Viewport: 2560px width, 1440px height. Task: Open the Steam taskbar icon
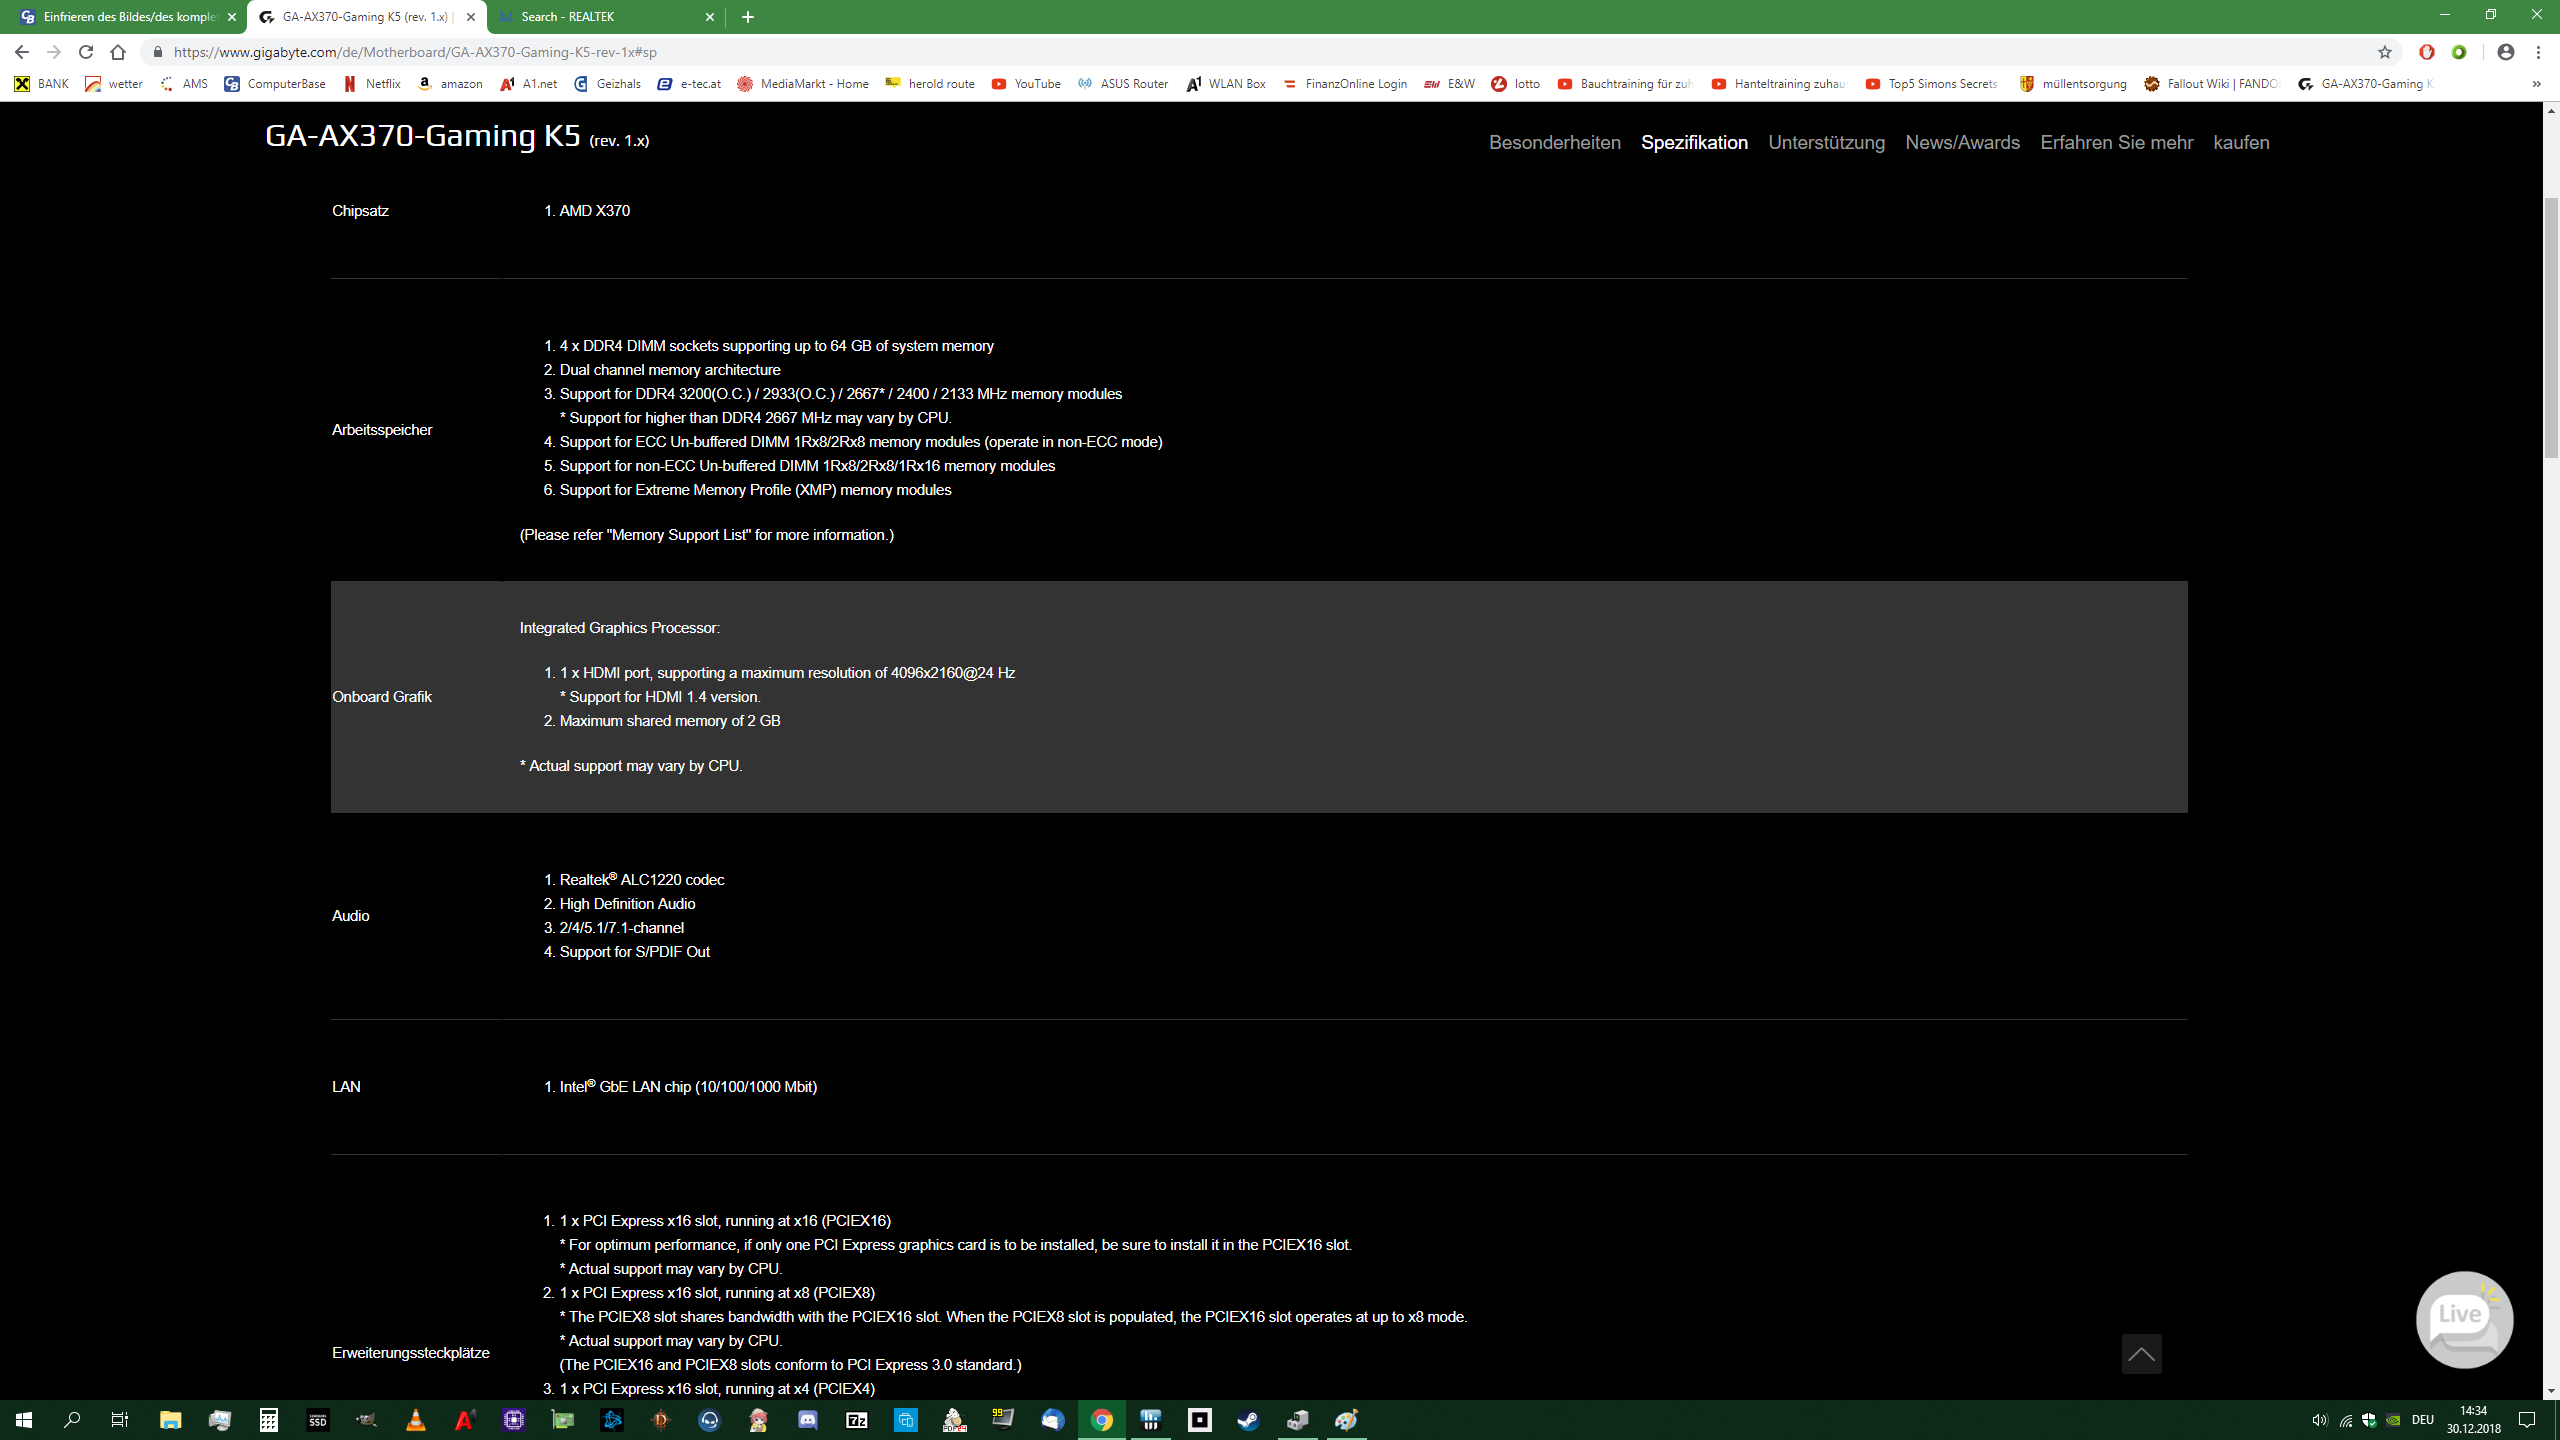pyautogui.click(x=1248, y=1420)
